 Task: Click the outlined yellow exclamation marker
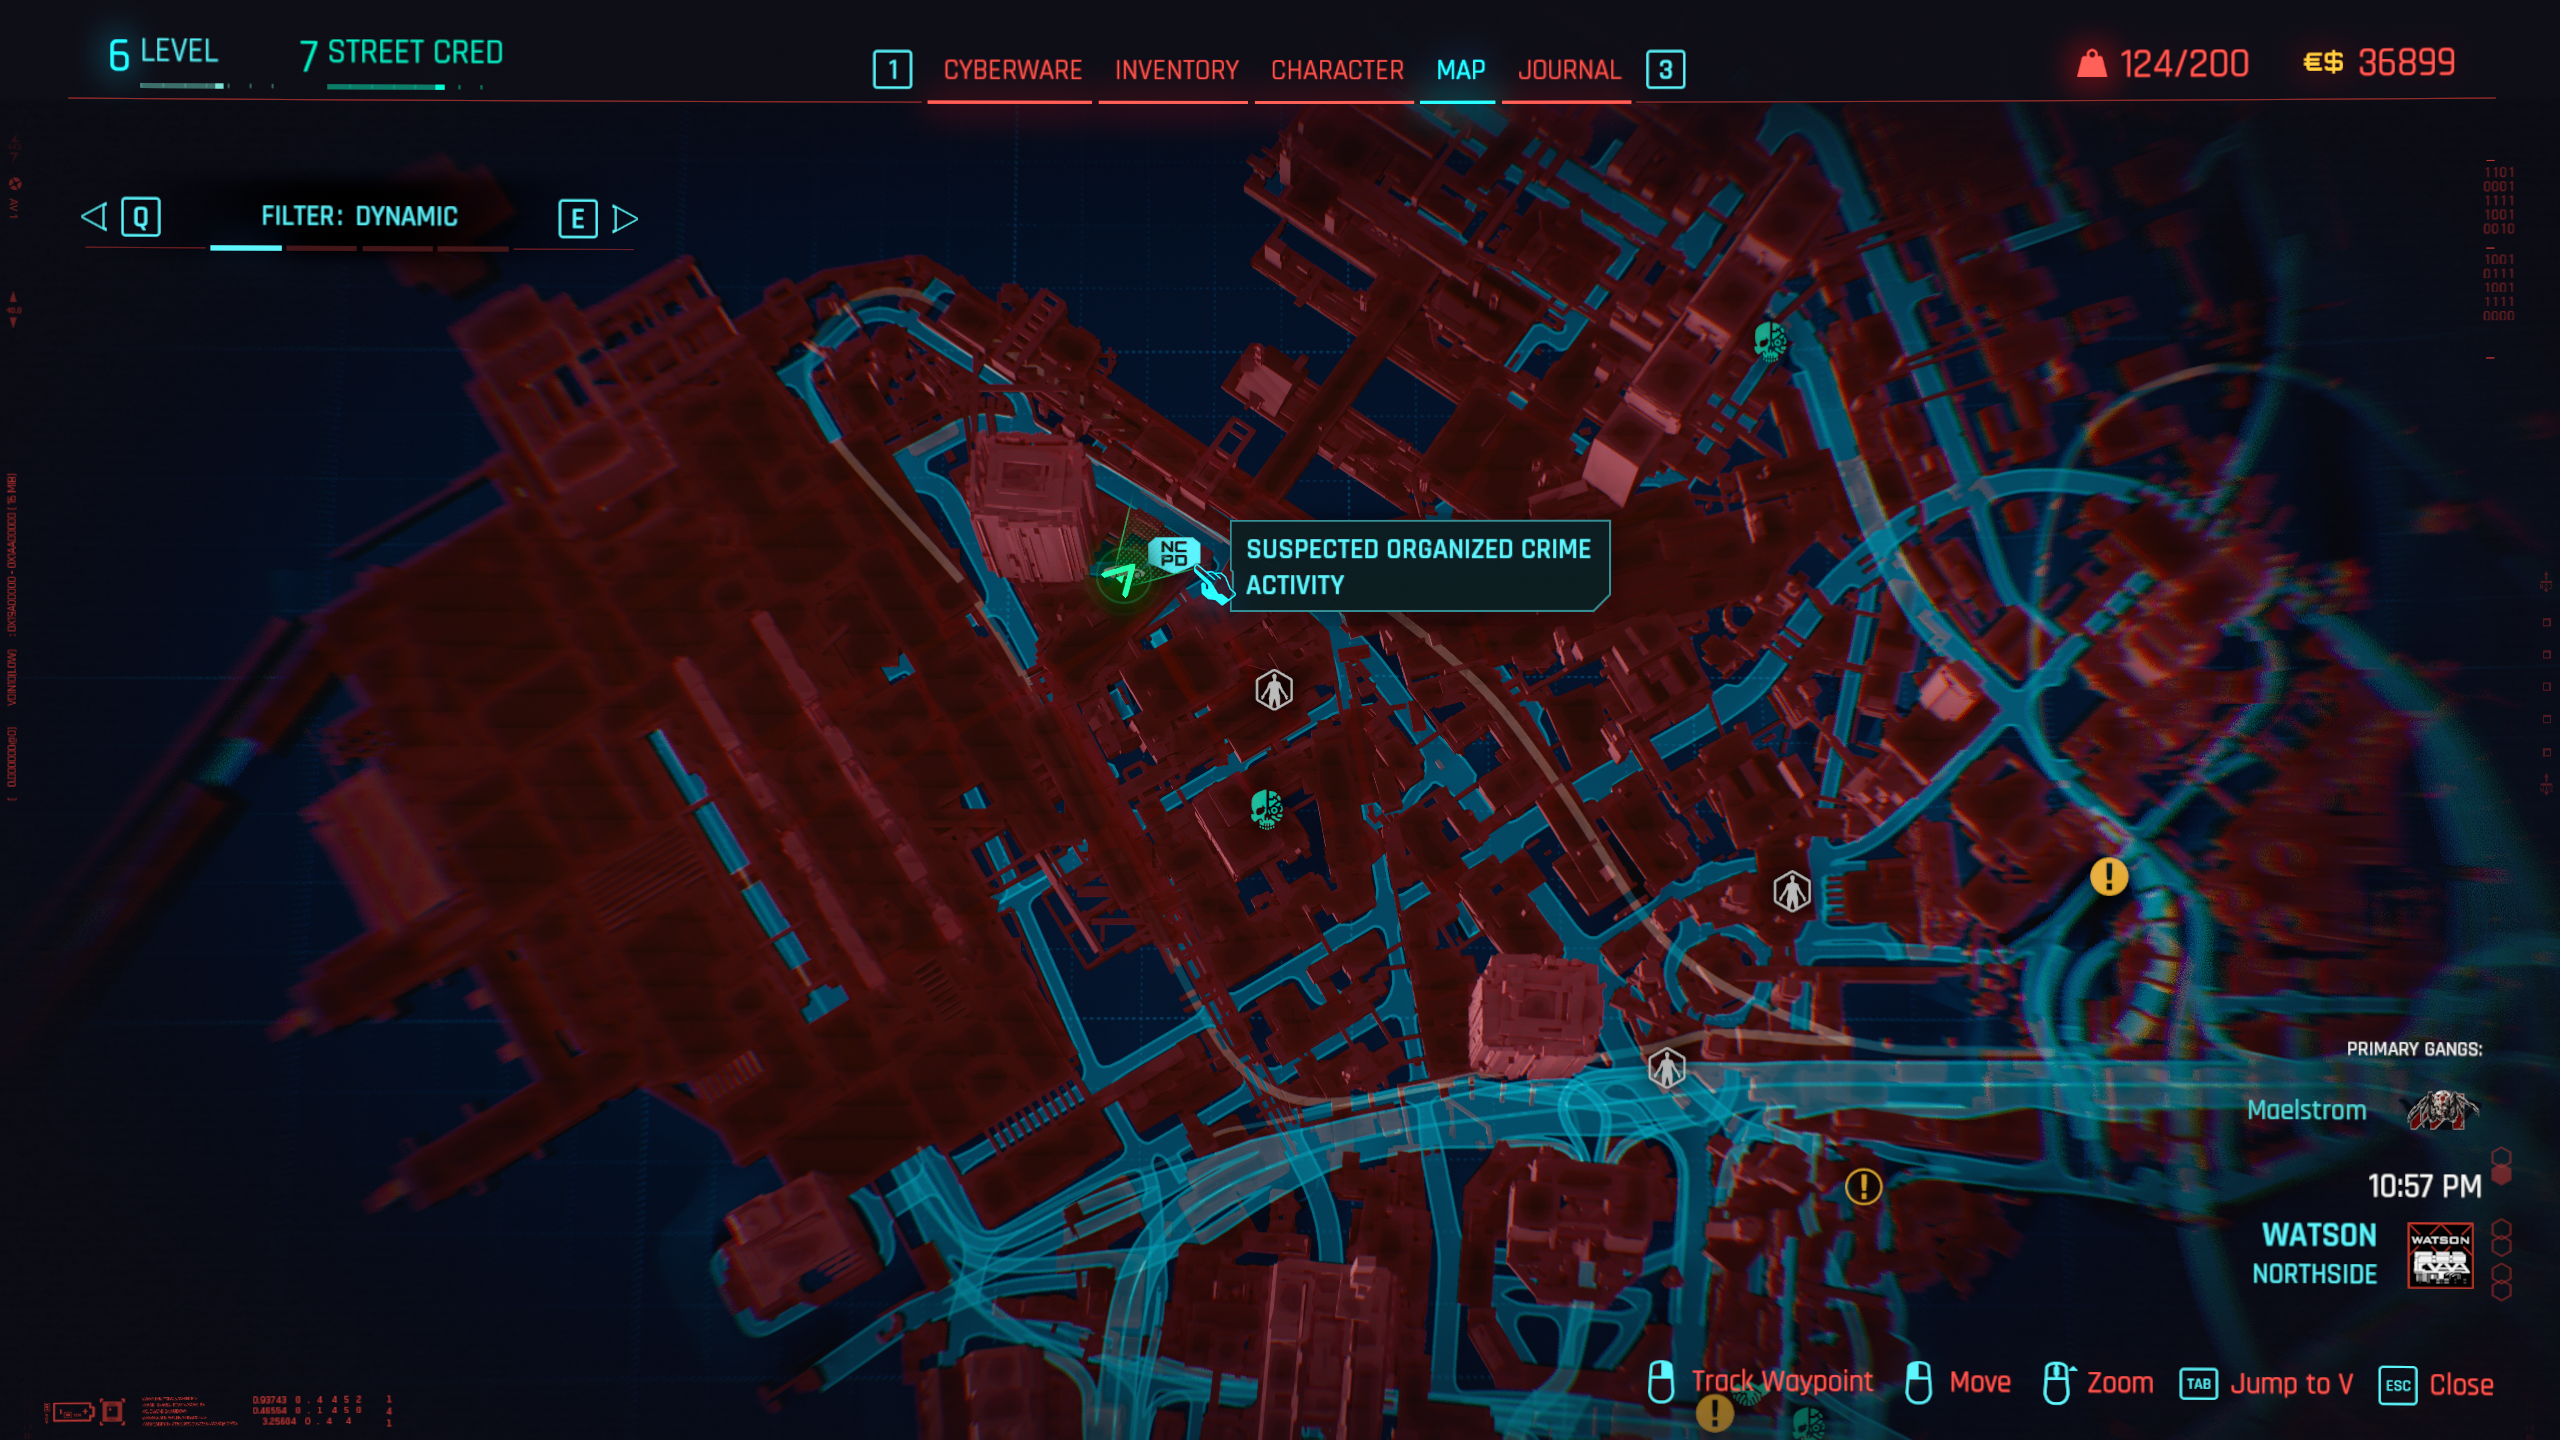[x=1863, y=1187]
